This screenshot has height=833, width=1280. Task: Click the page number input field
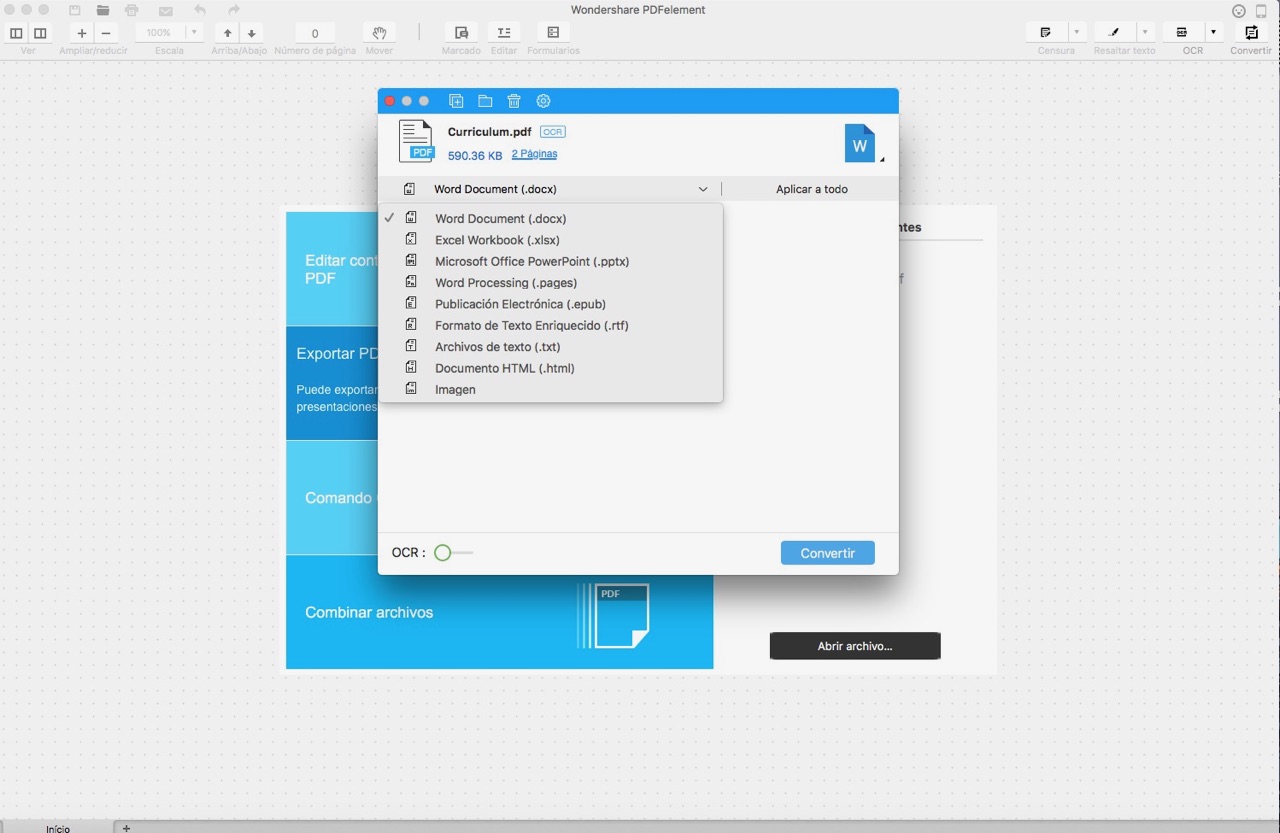(315, 33)
